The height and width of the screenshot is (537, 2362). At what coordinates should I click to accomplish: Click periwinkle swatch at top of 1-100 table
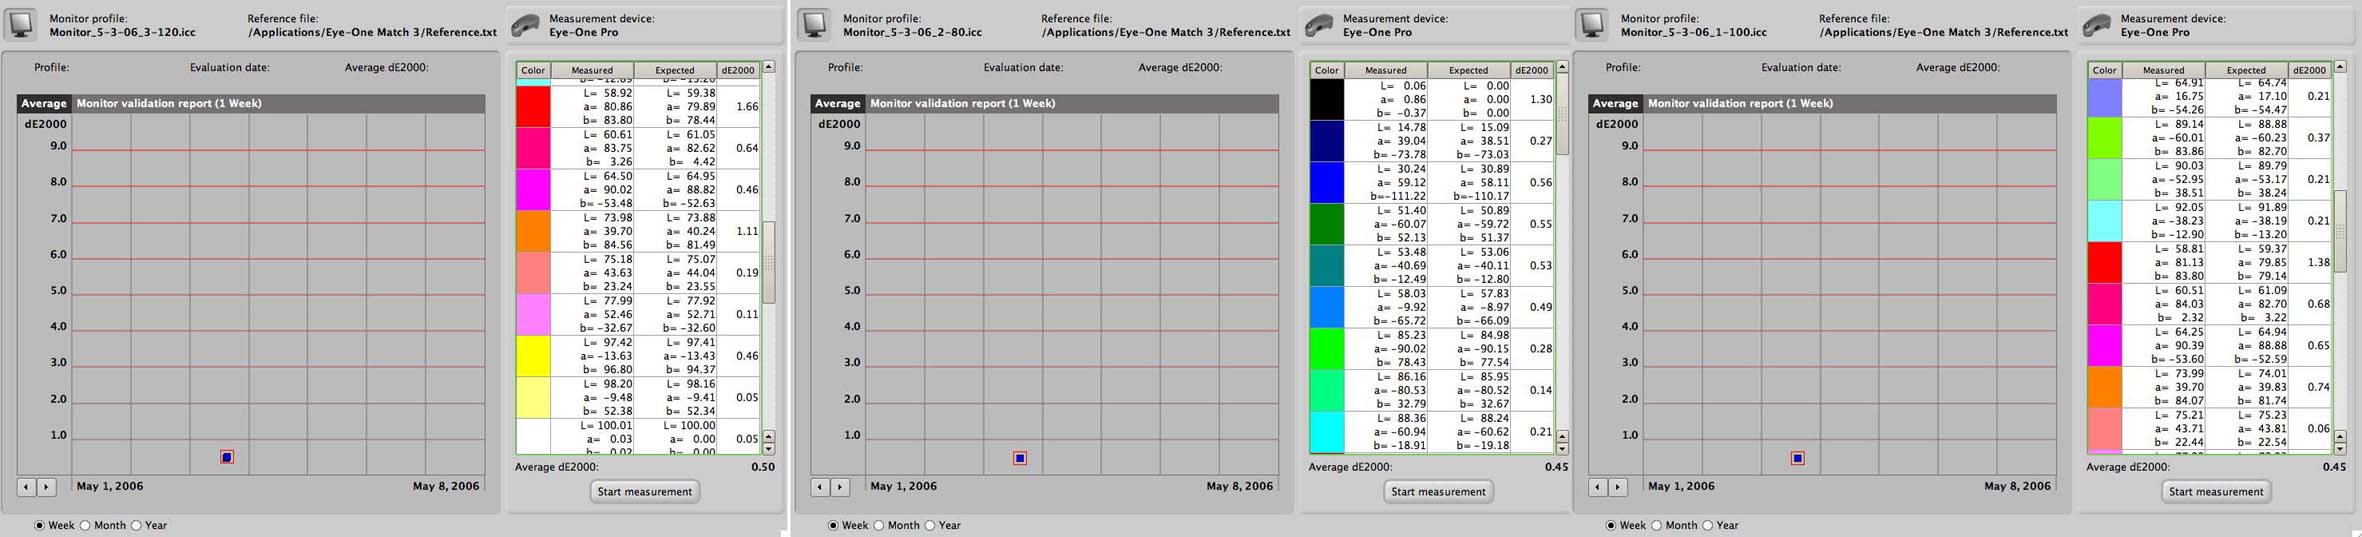tap(2105, 97)
